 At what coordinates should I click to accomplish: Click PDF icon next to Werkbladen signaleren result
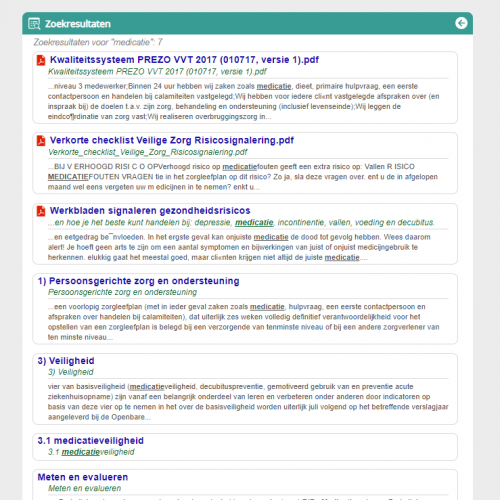click(41, 211)
